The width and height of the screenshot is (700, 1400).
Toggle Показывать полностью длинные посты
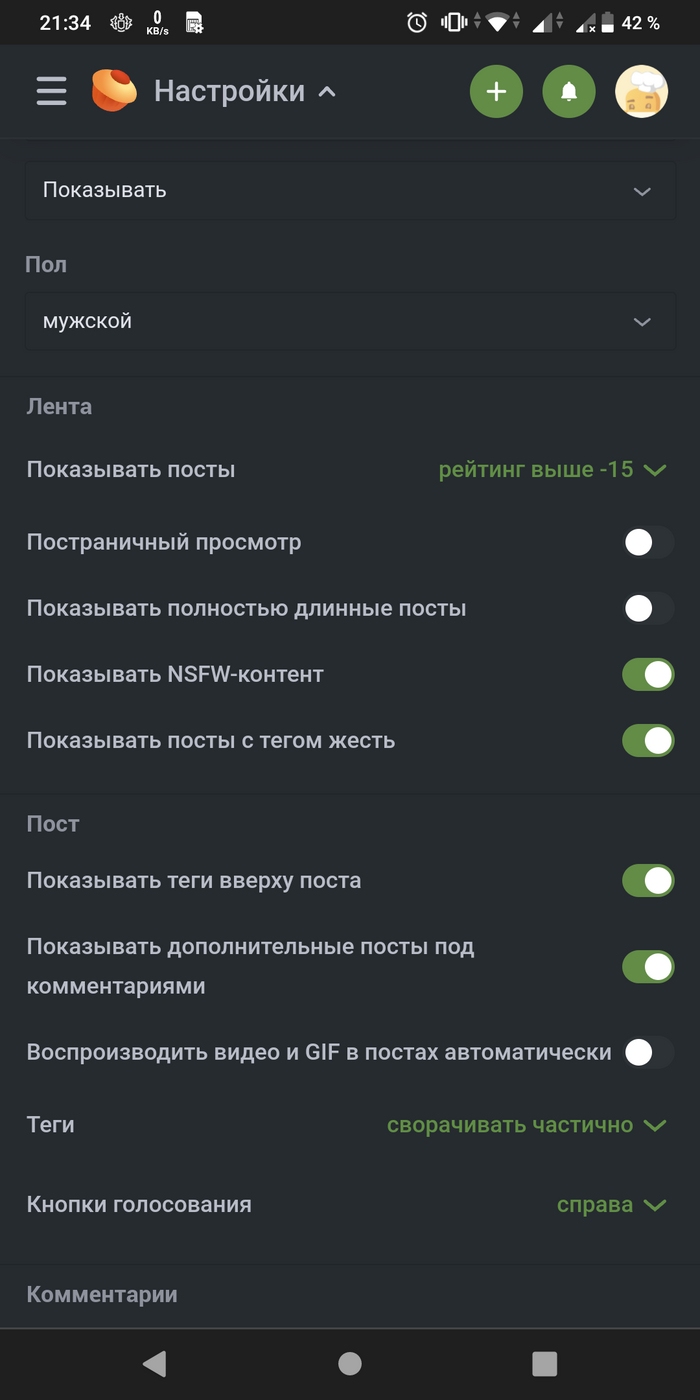(648, 608)
